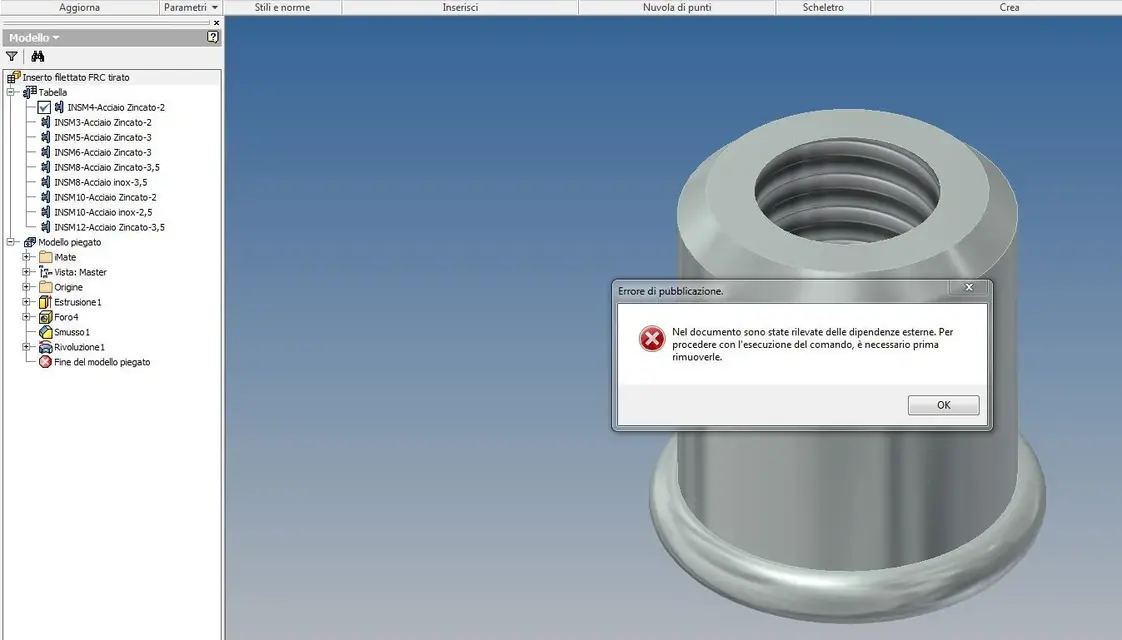Click the Tabella table icon
1122x640 pixels.
pos(30,92)
